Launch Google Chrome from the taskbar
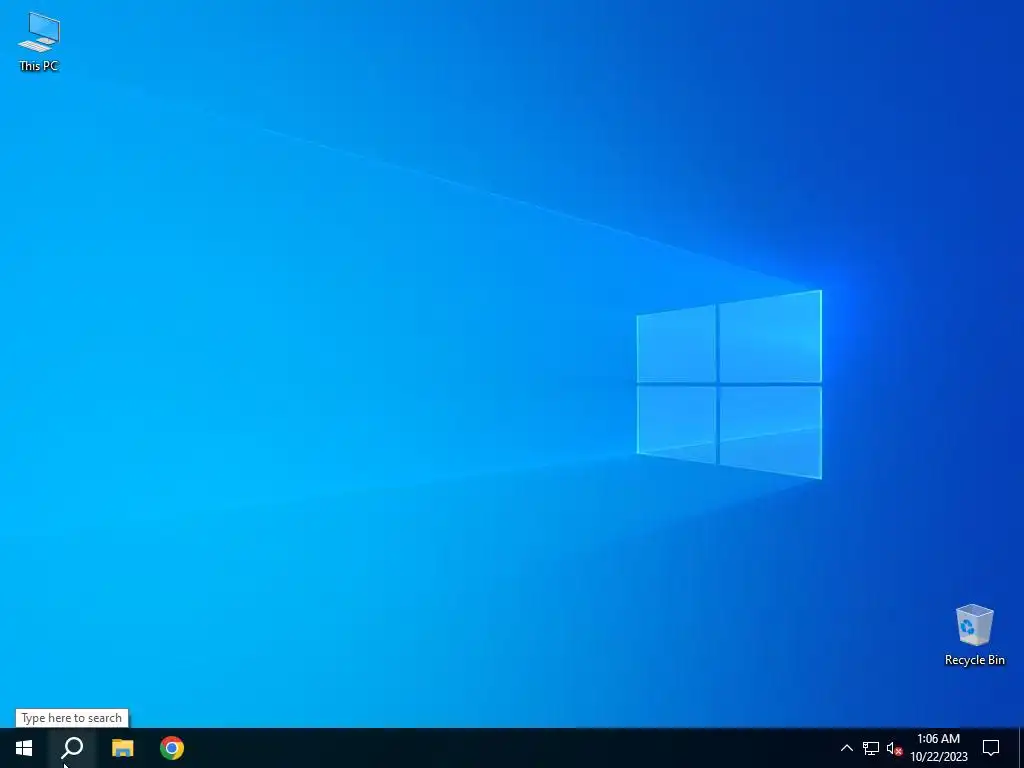The image size is (1024, 768). tap(172, 748)
